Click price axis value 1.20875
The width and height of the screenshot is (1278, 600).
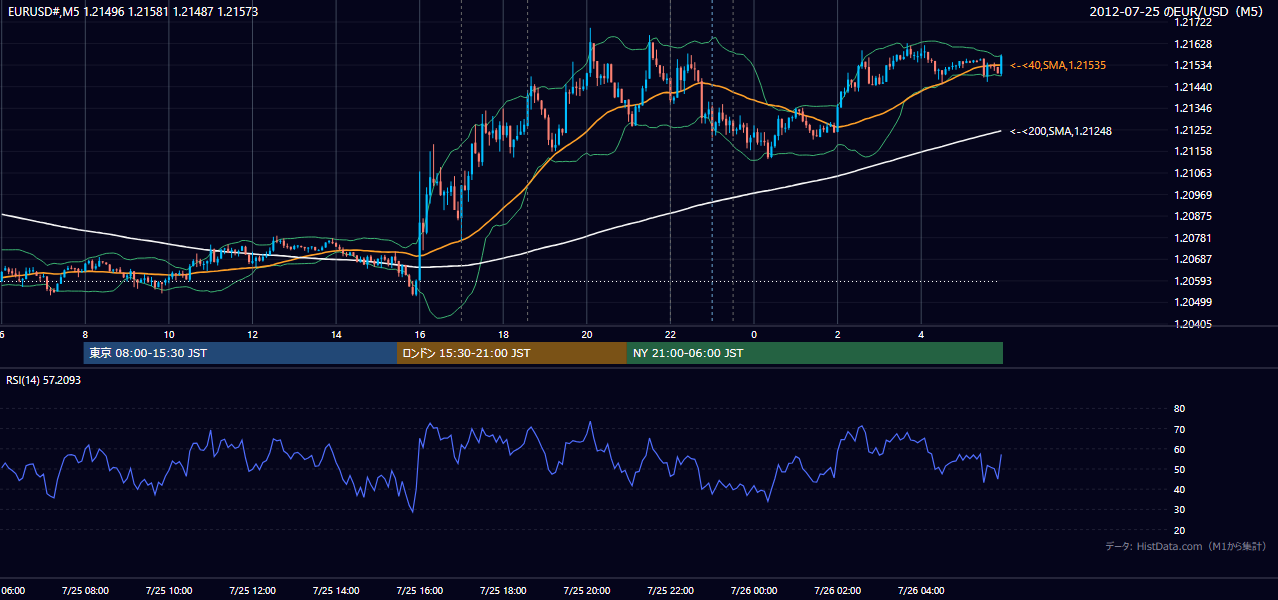pyautogui.click(x=1194, y=216)
